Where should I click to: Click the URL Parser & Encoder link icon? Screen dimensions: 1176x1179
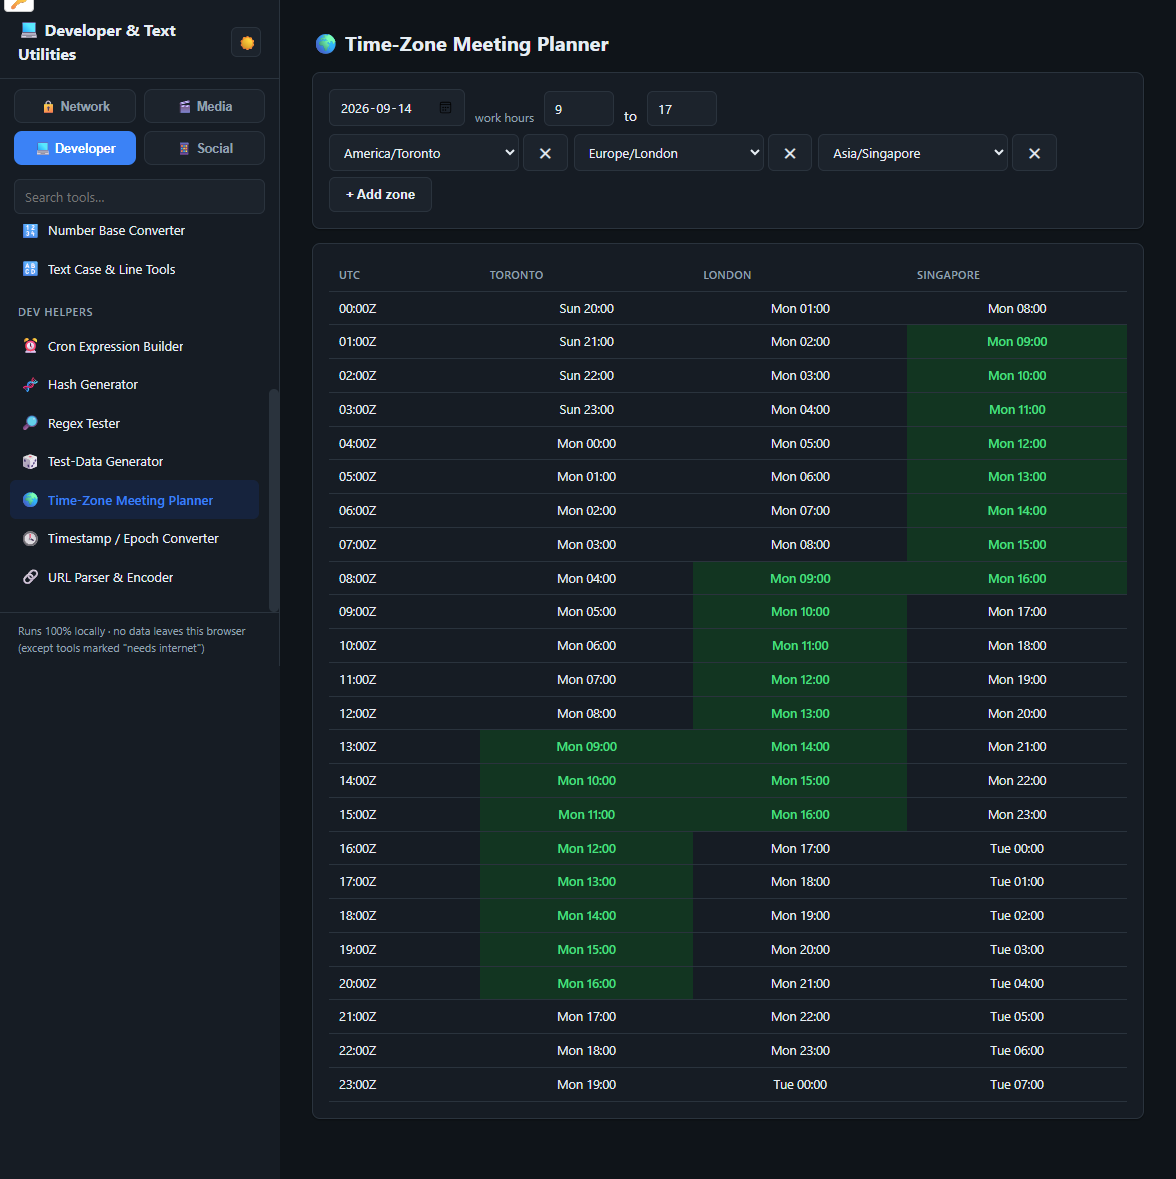click(30, 577)
